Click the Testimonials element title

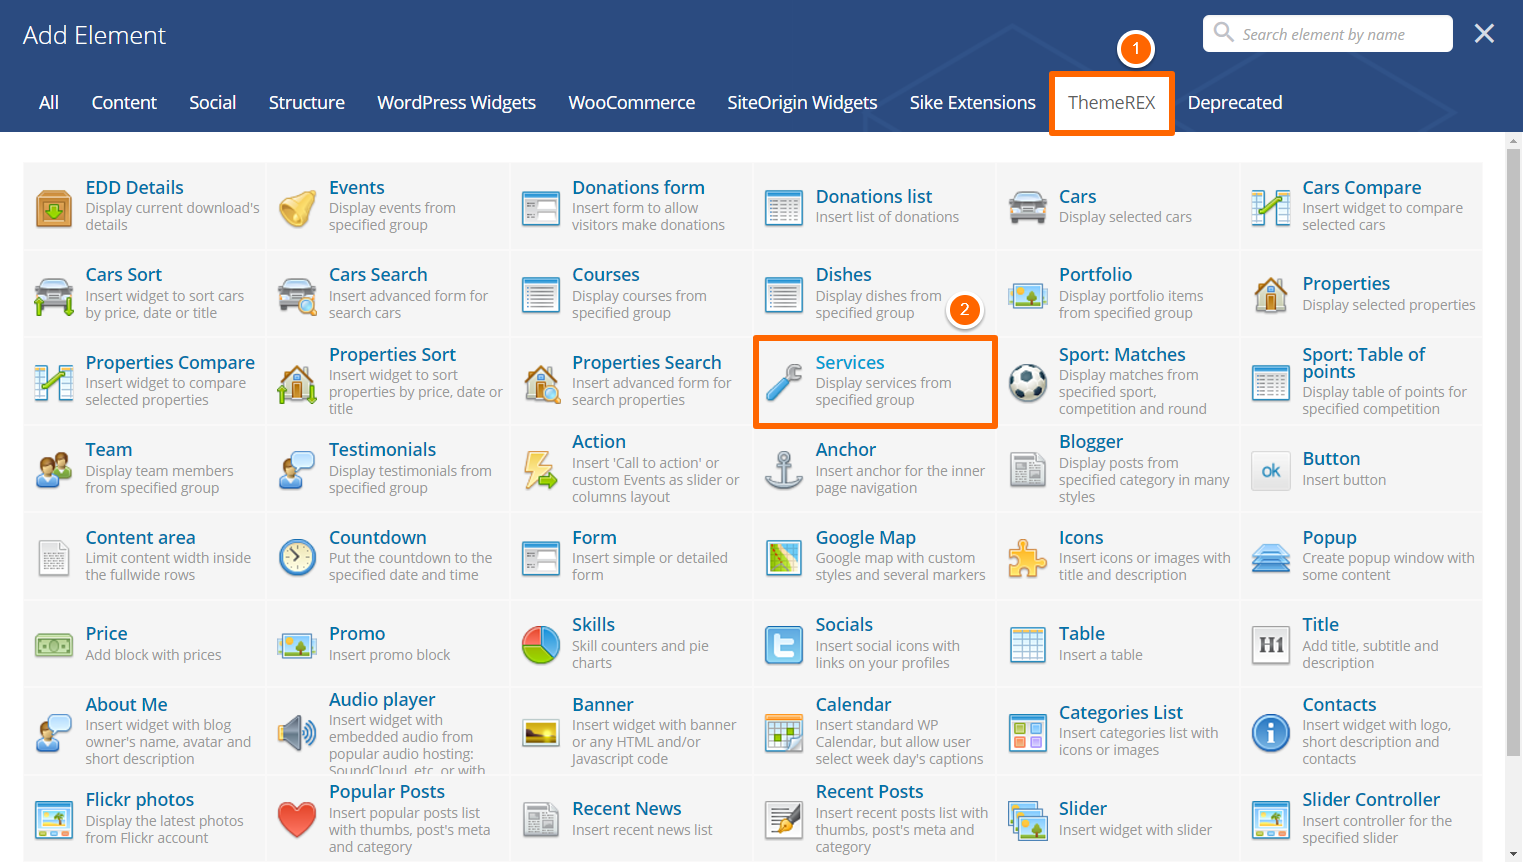coord(383,450)
